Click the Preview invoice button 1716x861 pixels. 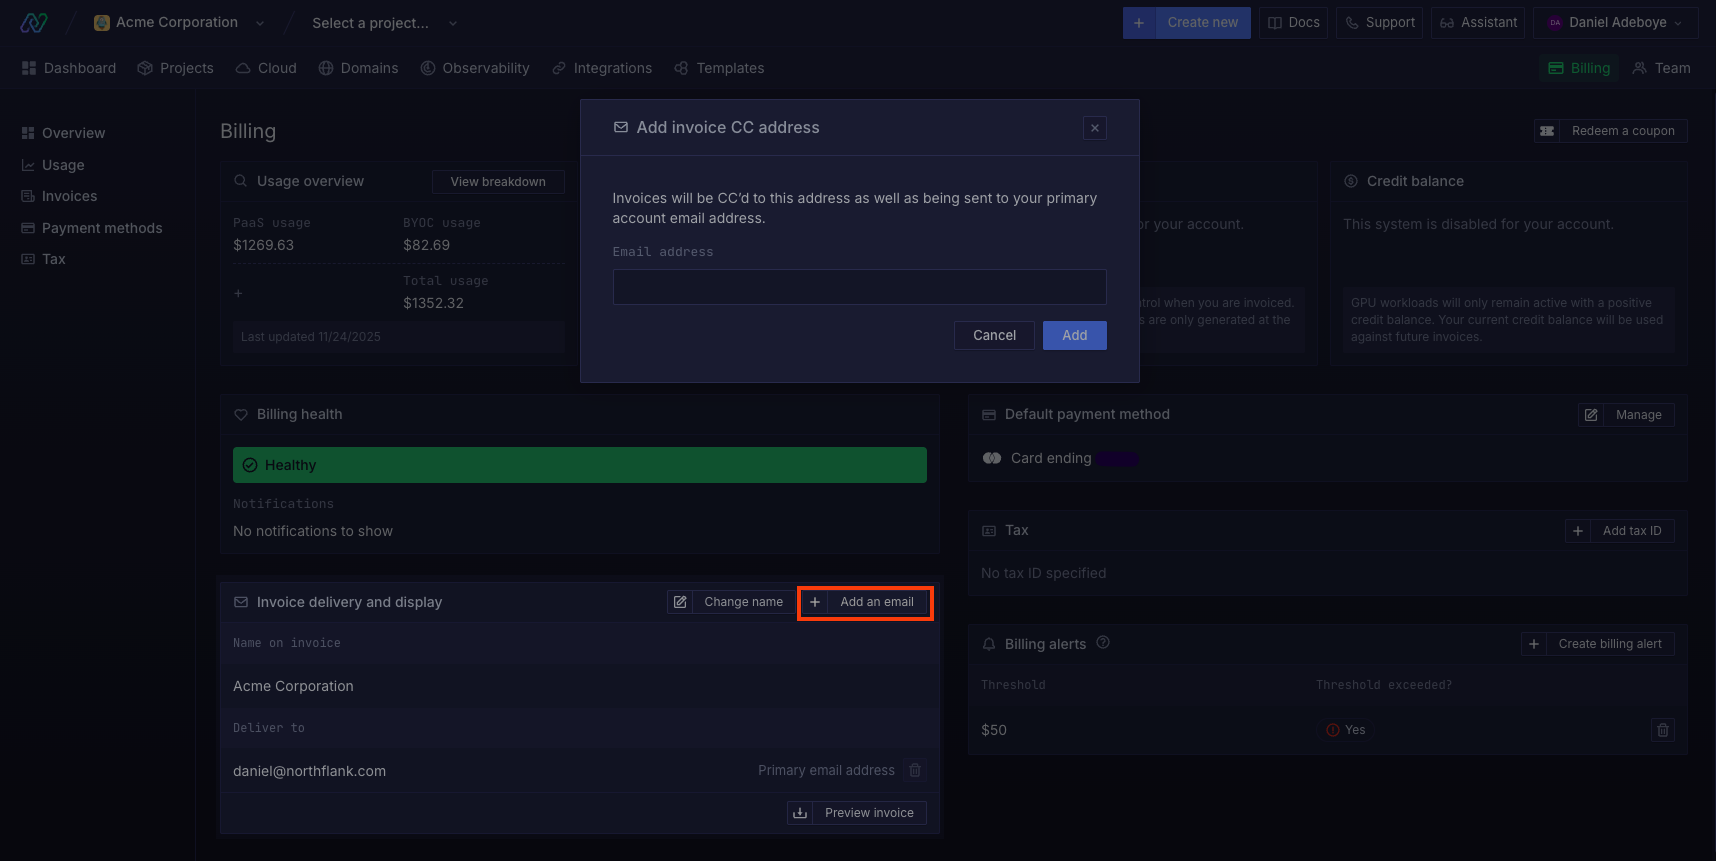tap(869, 813)
